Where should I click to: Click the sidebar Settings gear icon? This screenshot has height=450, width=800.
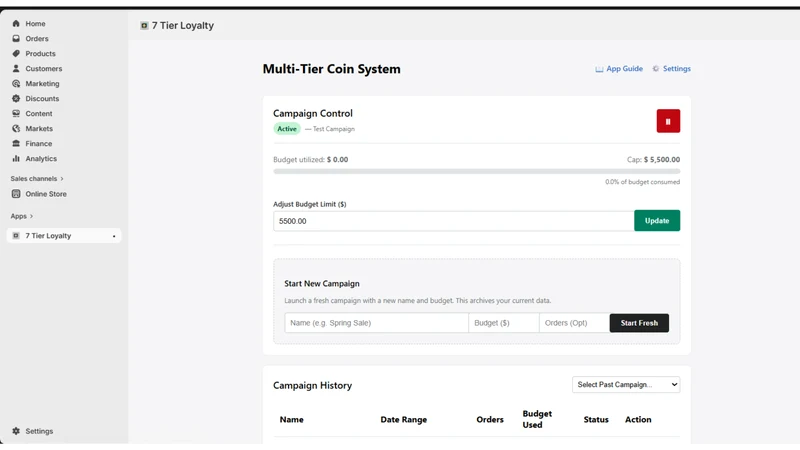pyautogui.click(x=16, y=431)
